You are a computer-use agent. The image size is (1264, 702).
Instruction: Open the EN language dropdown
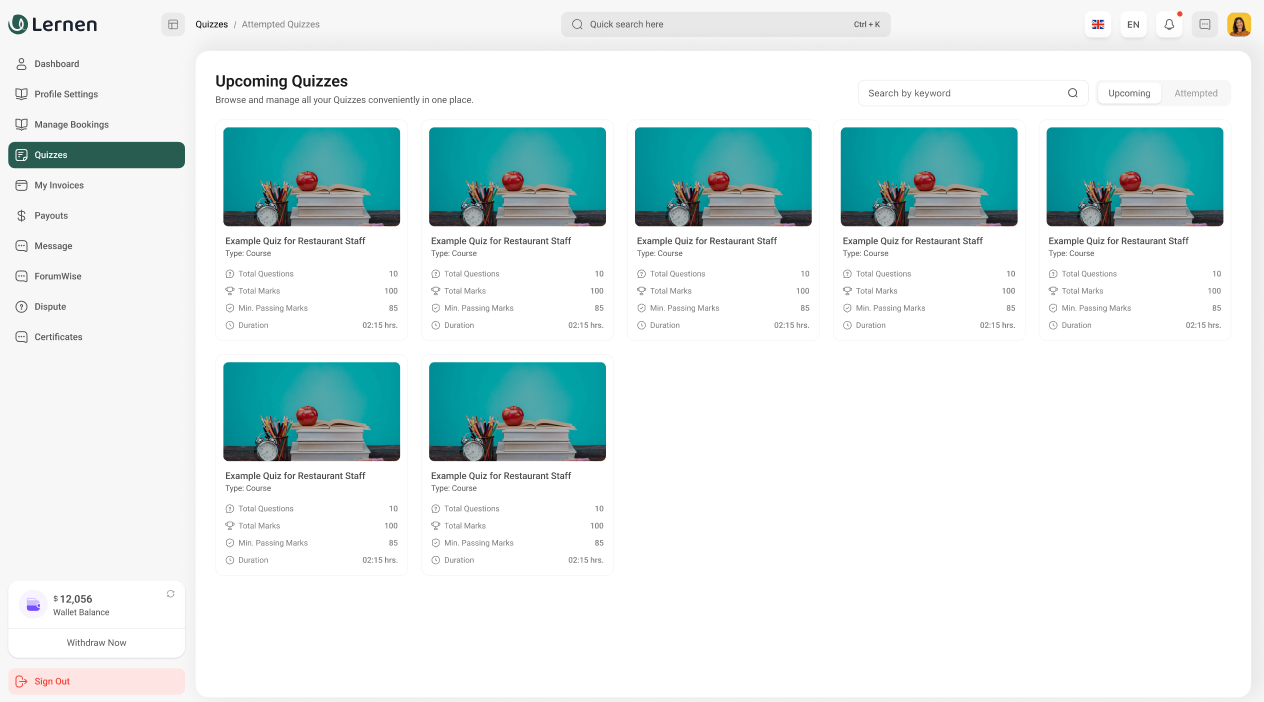pos(1133,24)
